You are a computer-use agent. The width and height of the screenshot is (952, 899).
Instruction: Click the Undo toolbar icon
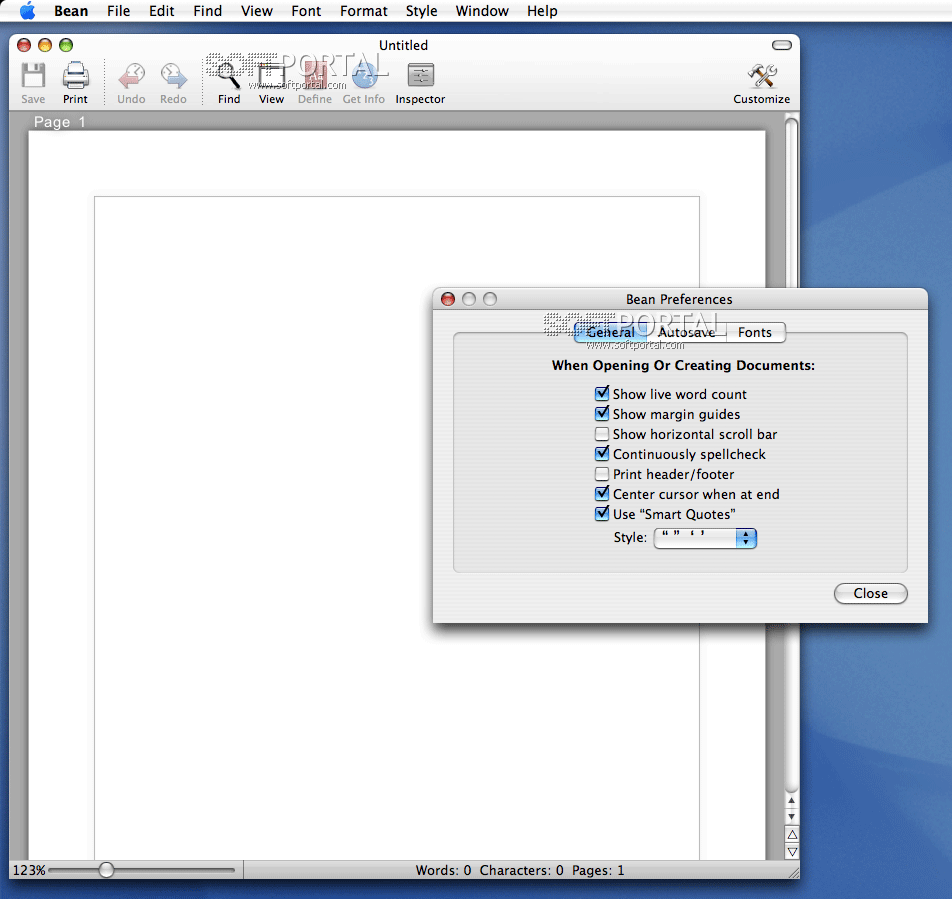131,76
